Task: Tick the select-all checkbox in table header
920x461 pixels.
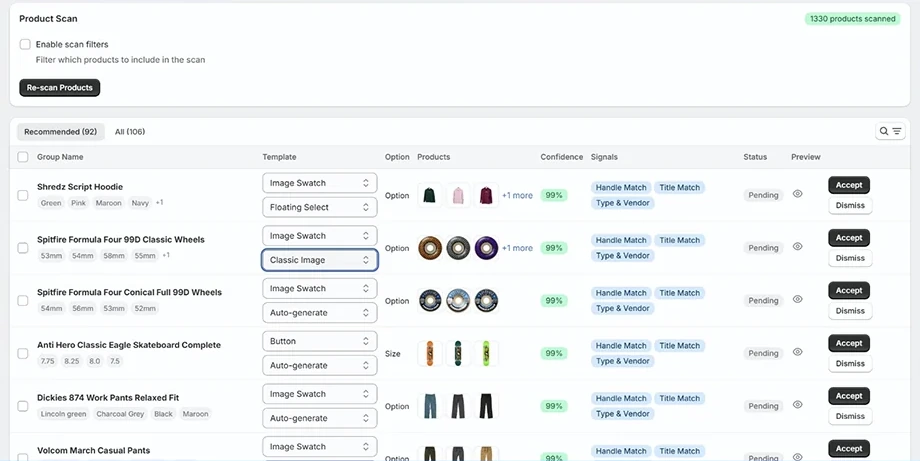Action: click(x=23, y=157)
